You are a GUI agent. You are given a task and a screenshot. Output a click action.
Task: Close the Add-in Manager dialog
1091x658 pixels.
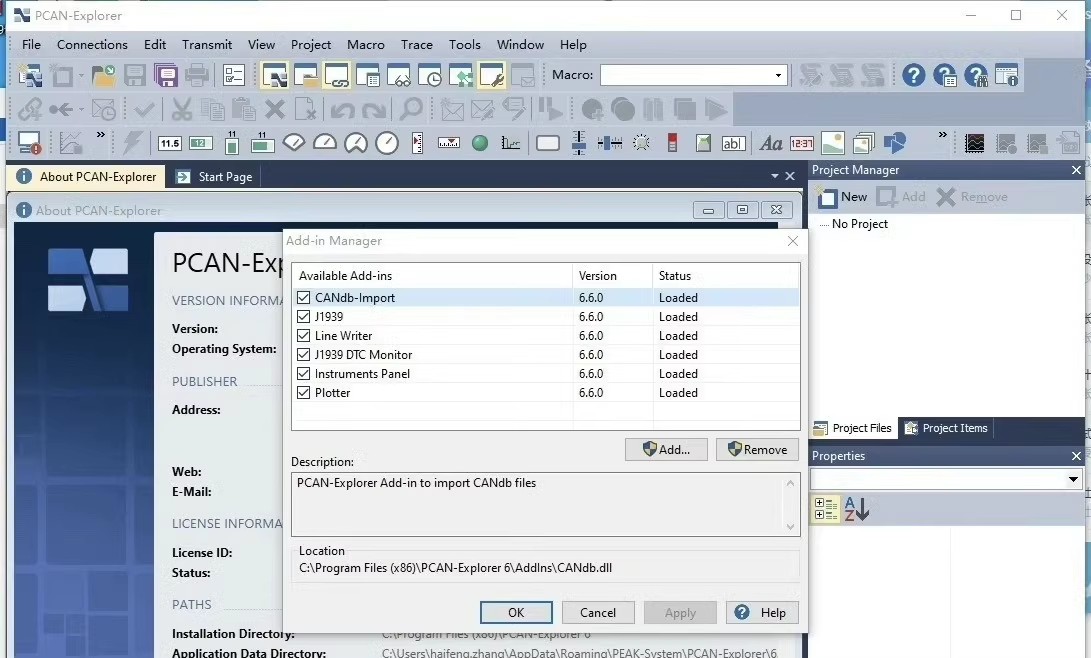[793, 241]
